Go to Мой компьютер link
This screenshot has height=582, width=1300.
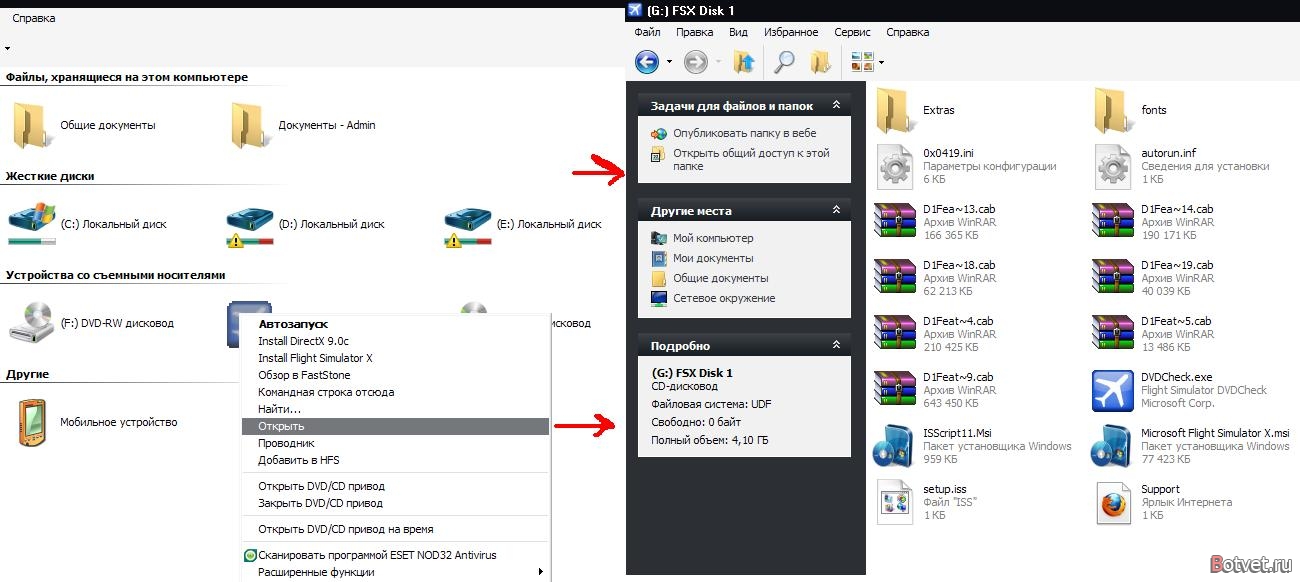[x=712, y=238]
